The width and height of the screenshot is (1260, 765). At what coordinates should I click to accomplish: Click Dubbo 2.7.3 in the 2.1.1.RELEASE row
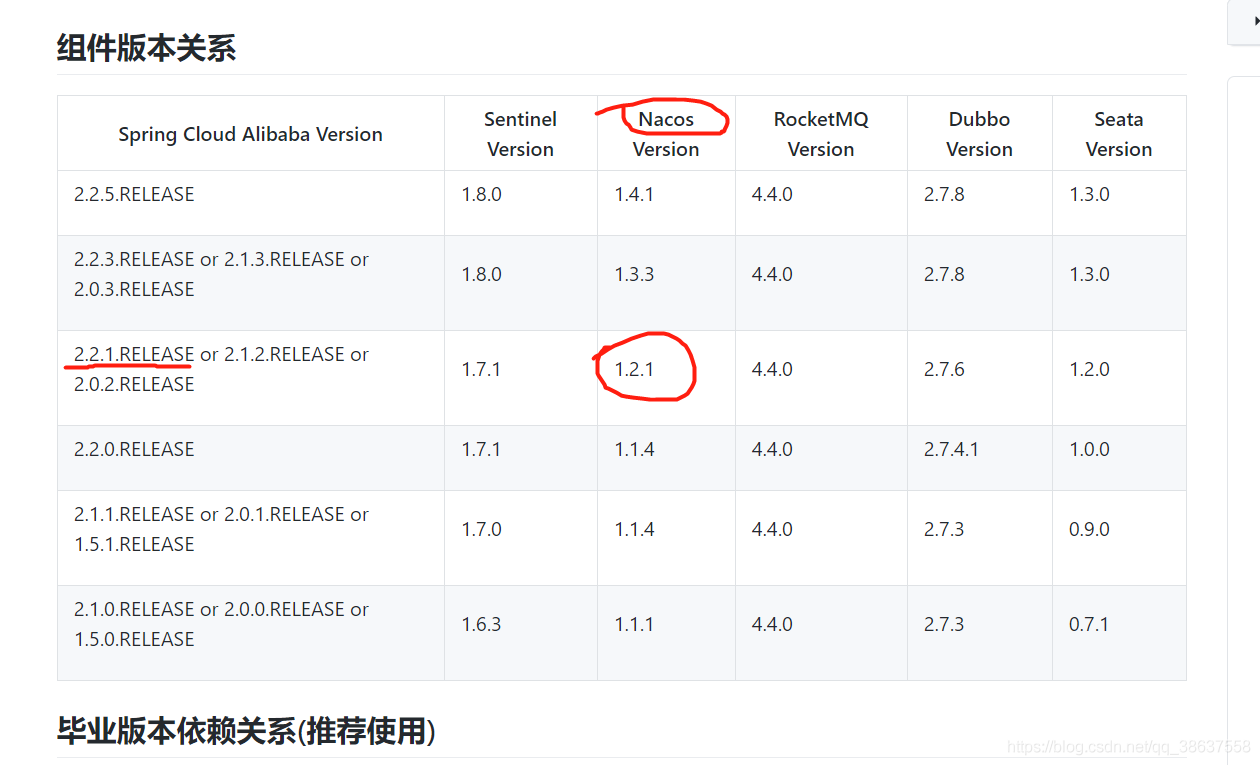(x=980, y=538)
